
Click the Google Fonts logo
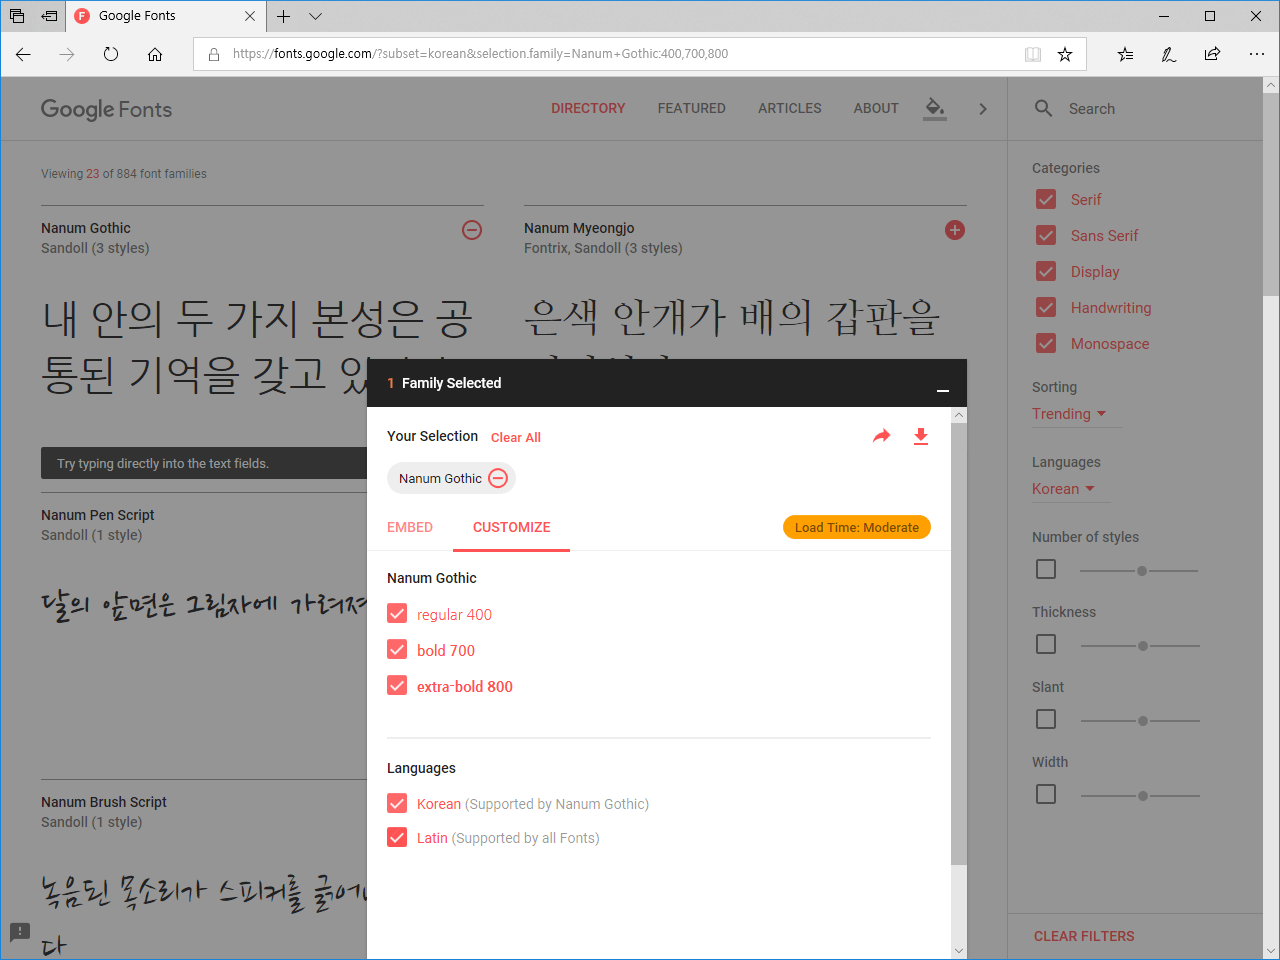[106, 109]
